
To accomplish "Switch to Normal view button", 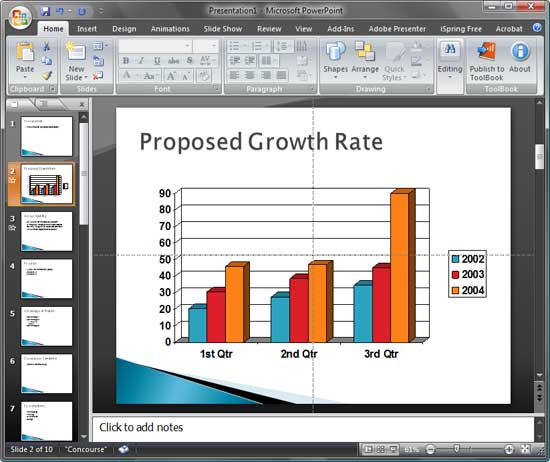I will 368,449.
